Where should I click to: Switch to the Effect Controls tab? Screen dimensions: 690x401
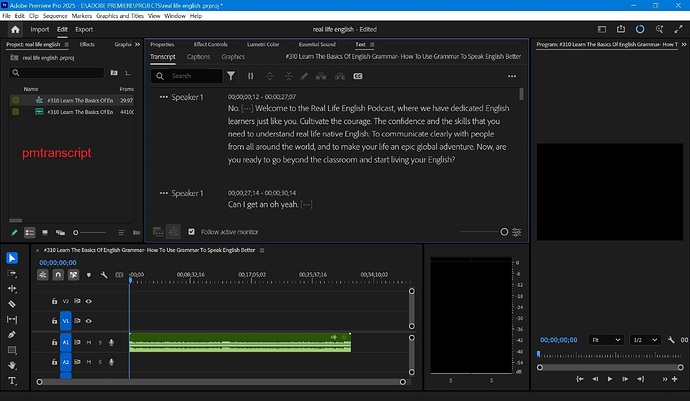click(211, 44)
